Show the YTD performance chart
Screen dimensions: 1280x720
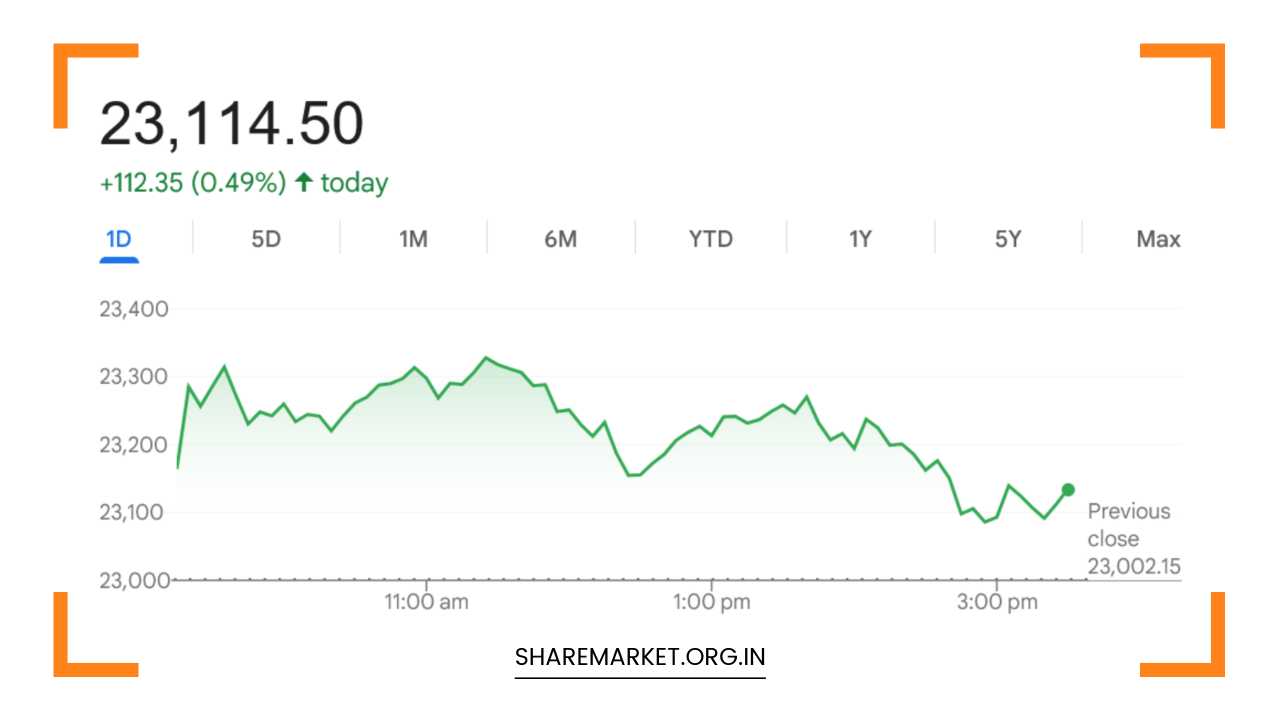tap(710, 238)
